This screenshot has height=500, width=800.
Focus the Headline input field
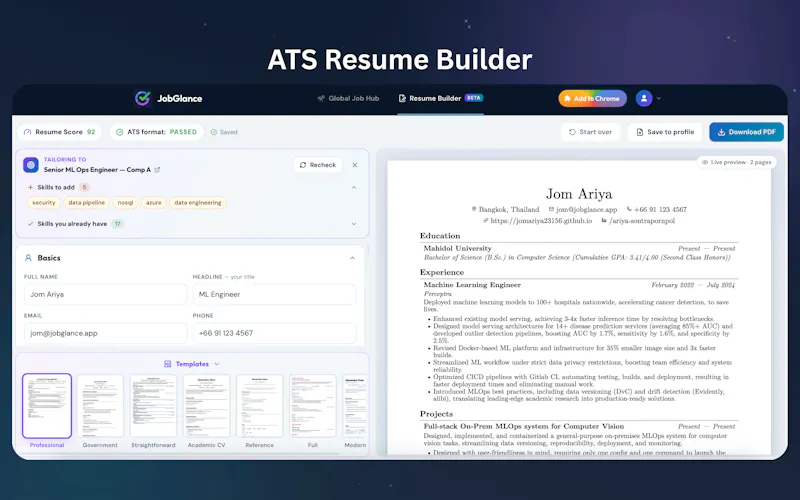click(x=274, y=294)
